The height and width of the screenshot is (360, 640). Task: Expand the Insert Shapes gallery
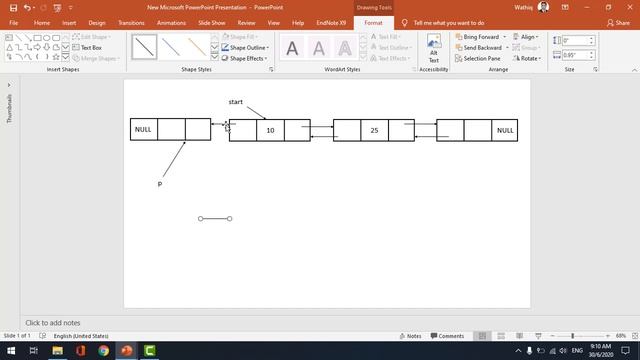tap(65, 57)
